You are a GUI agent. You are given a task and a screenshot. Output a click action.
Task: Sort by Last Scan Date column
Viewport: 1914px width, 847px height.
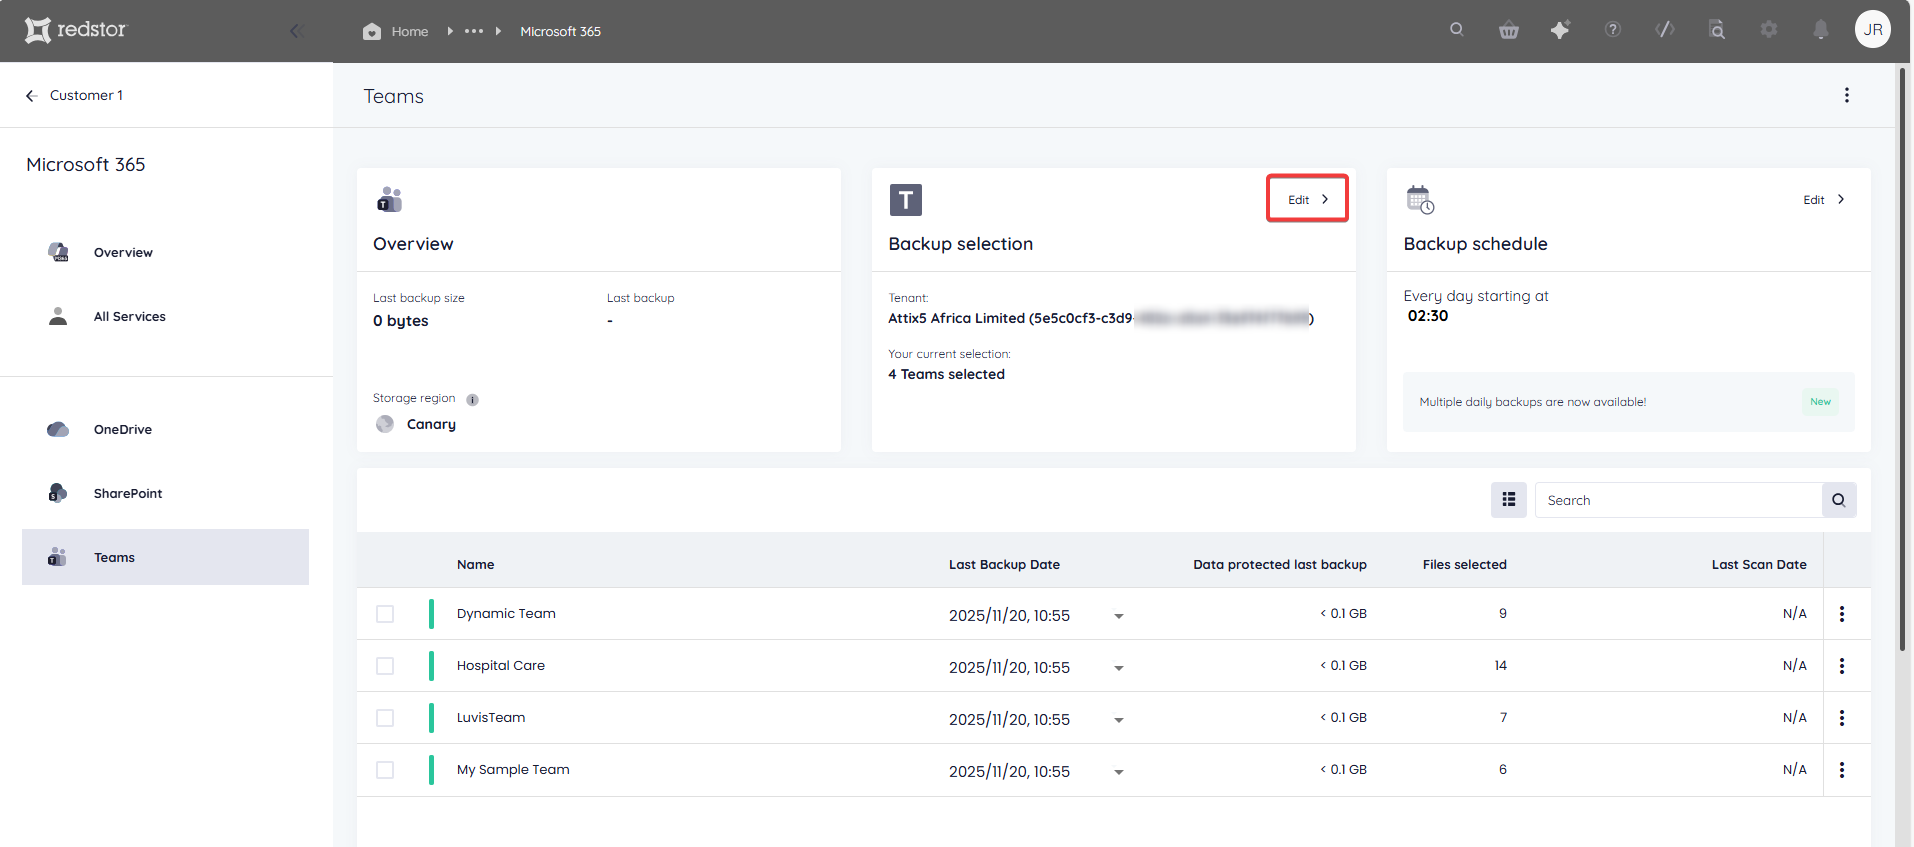[x=1759, y=564]
